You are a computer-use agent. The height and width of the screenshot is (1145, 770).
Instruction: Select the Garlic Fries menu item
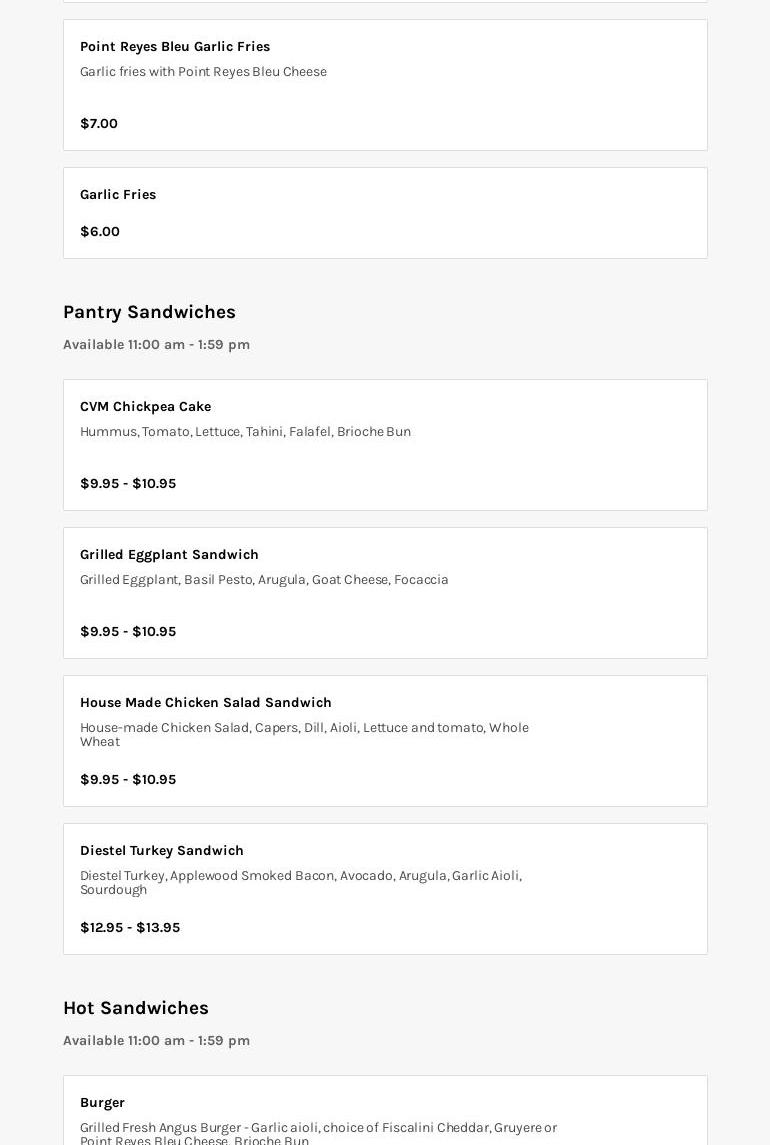click(x=118, y=195)
